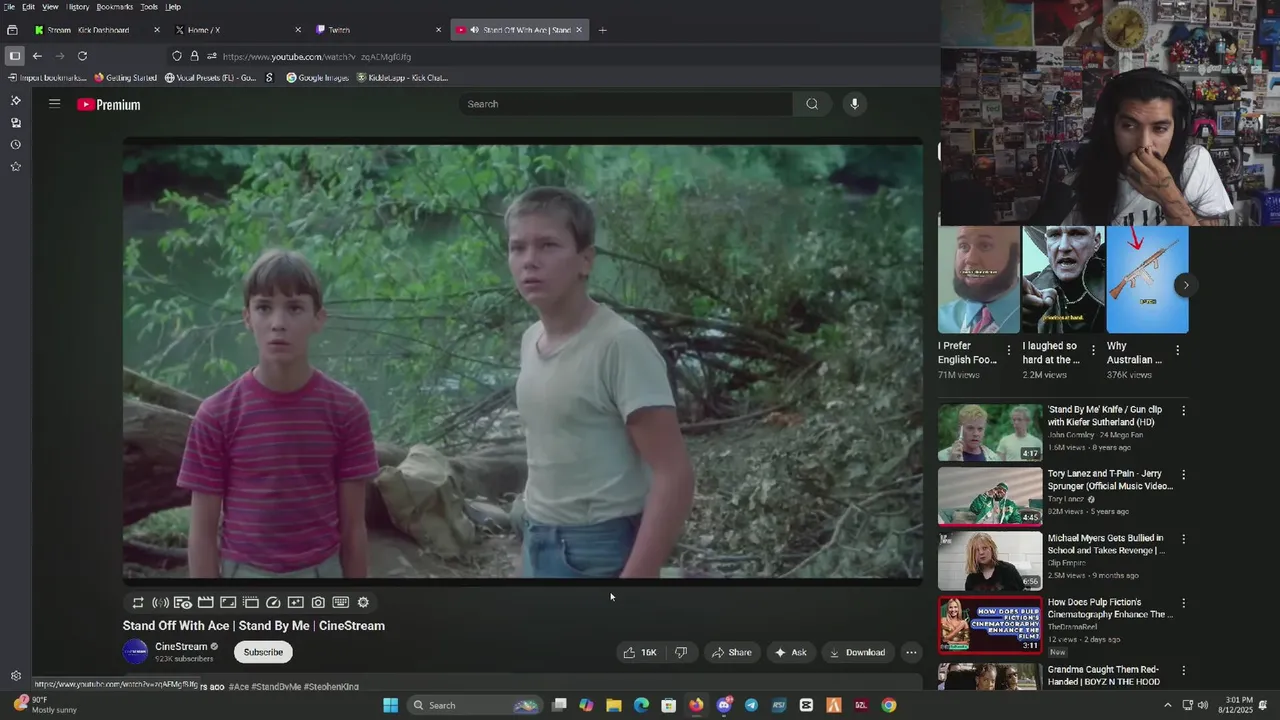Start voice search with microphone icon

[x=854, y=104]
